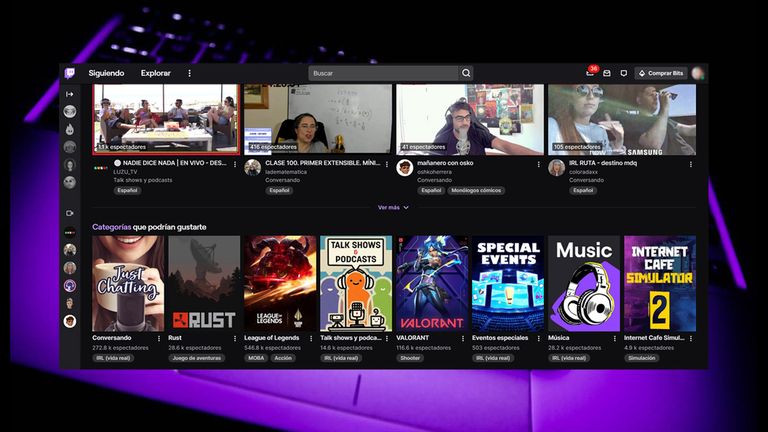Open the Rust category cover
The width and height of the screenshot is (768, 432).
204,284
